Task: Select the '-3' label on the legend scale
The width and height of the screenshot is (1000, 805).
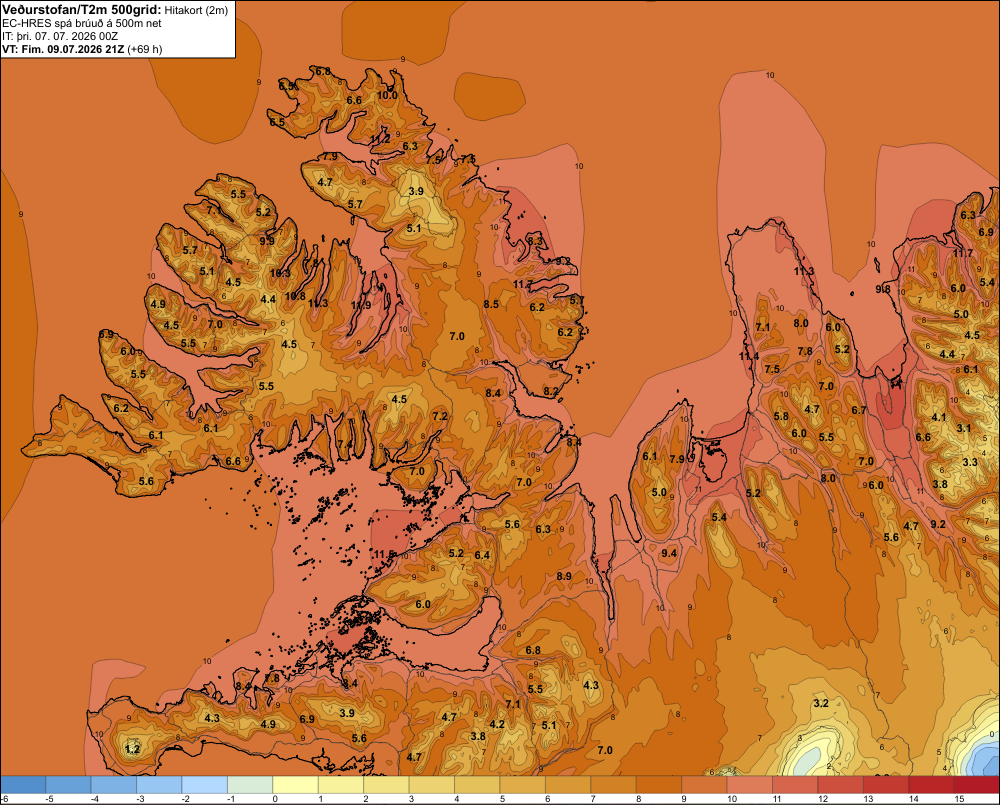Action: [140, 799]
